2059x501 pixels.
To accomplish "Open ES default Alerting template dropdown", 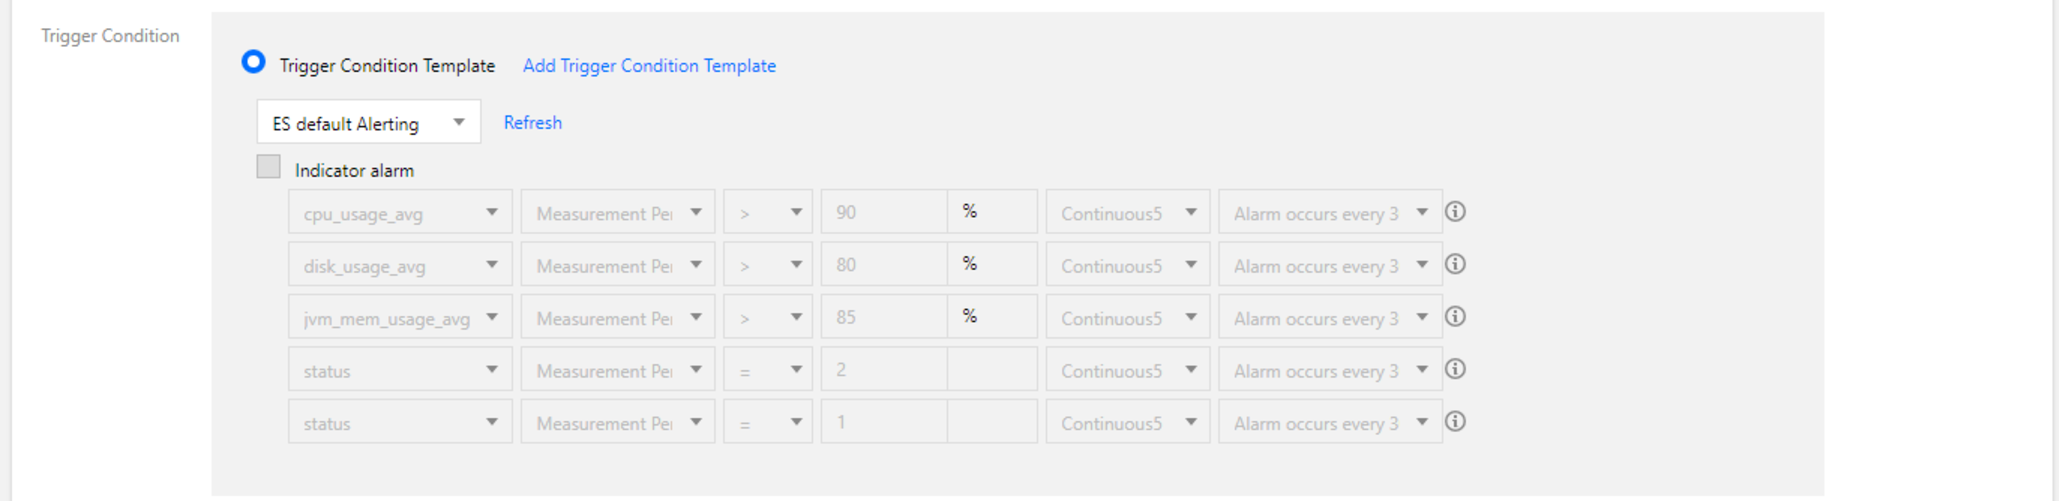I will 368,122.
